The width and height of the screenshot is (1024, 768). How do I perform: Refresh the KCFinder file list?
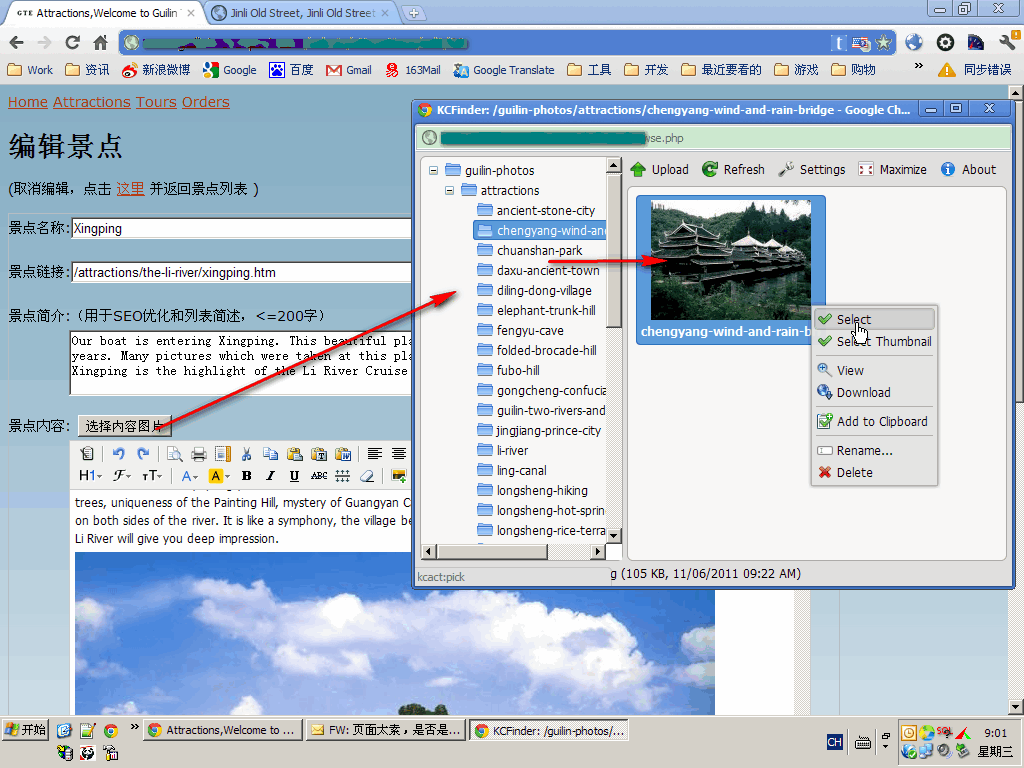pyautogui.click(x=710, y=170)
